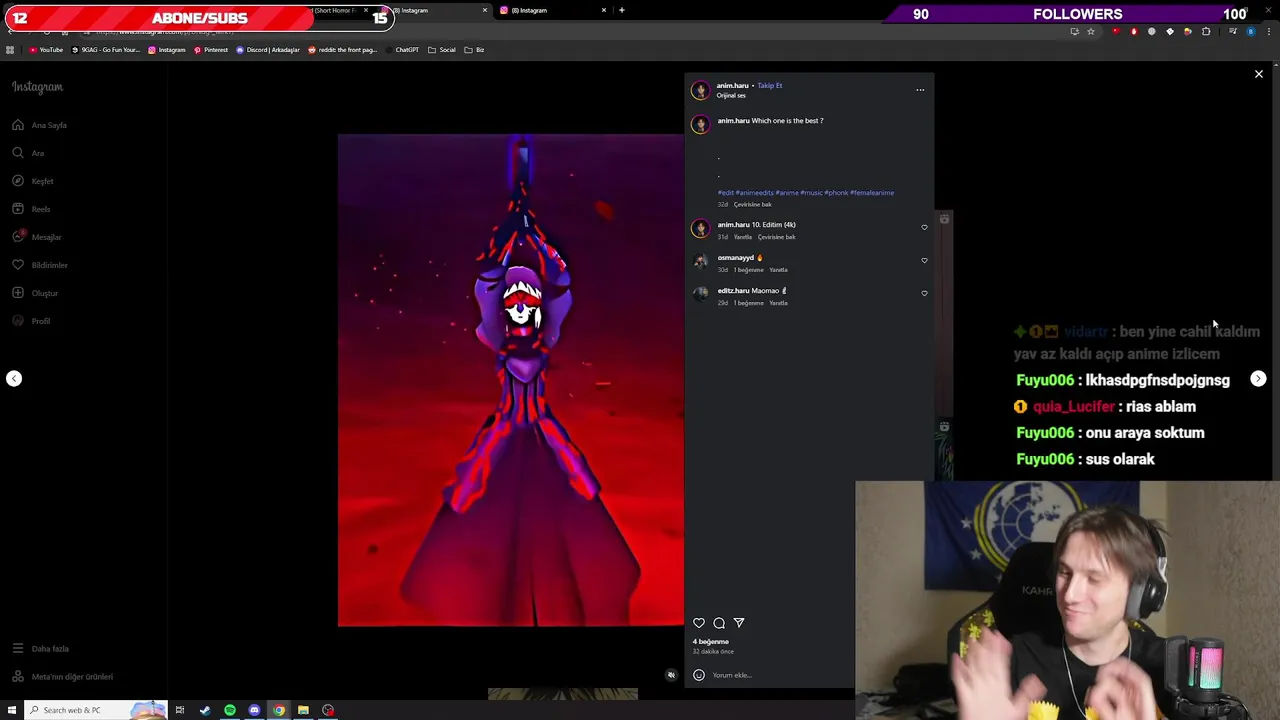Reply to the editz.haru comment
The width and height of the screenshot is (1280, 720).
[x=778, y=303]
